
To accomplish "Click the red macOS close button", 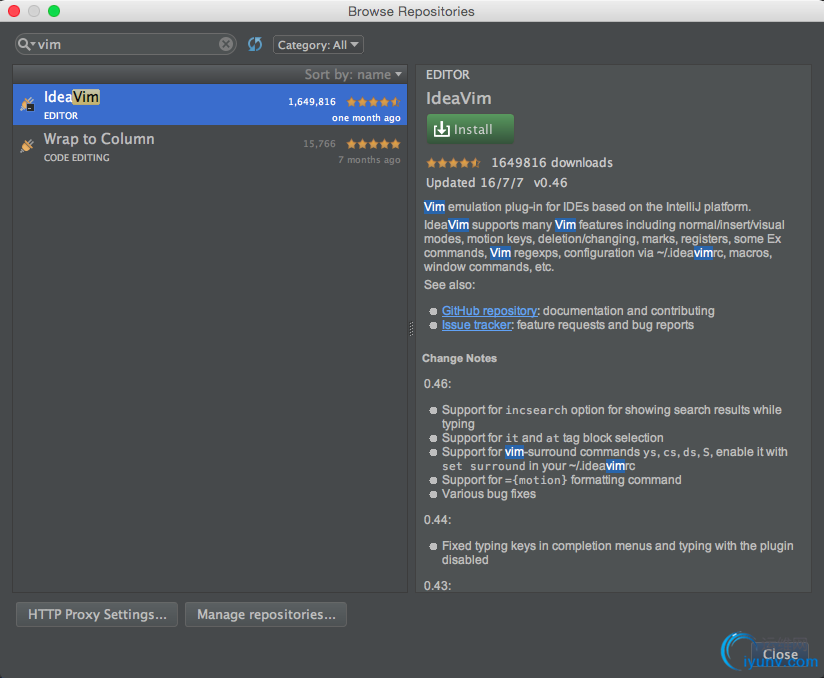I will click(14, 11).
